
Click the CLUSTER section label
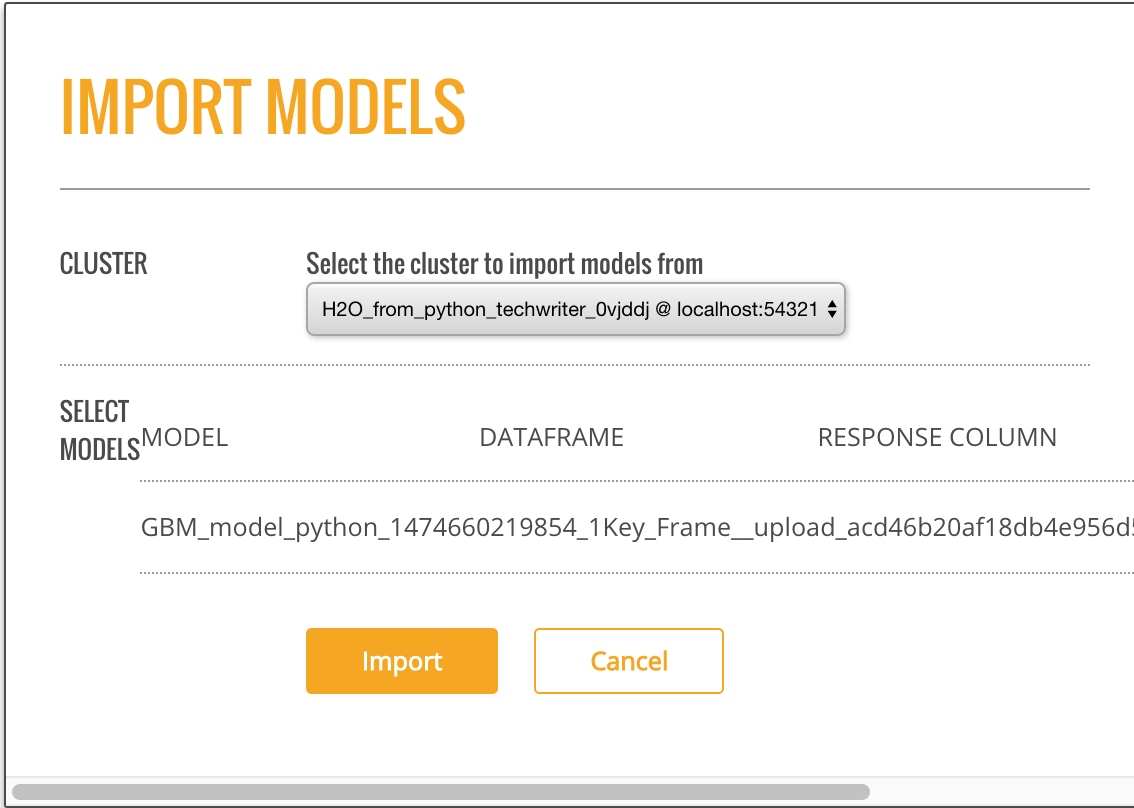tap(103, 264)
